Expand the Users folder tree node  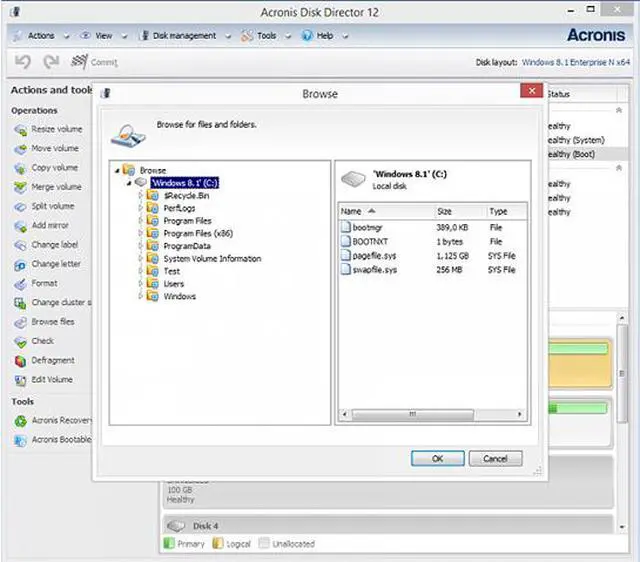pyautogui.click(x=141, y=284)
